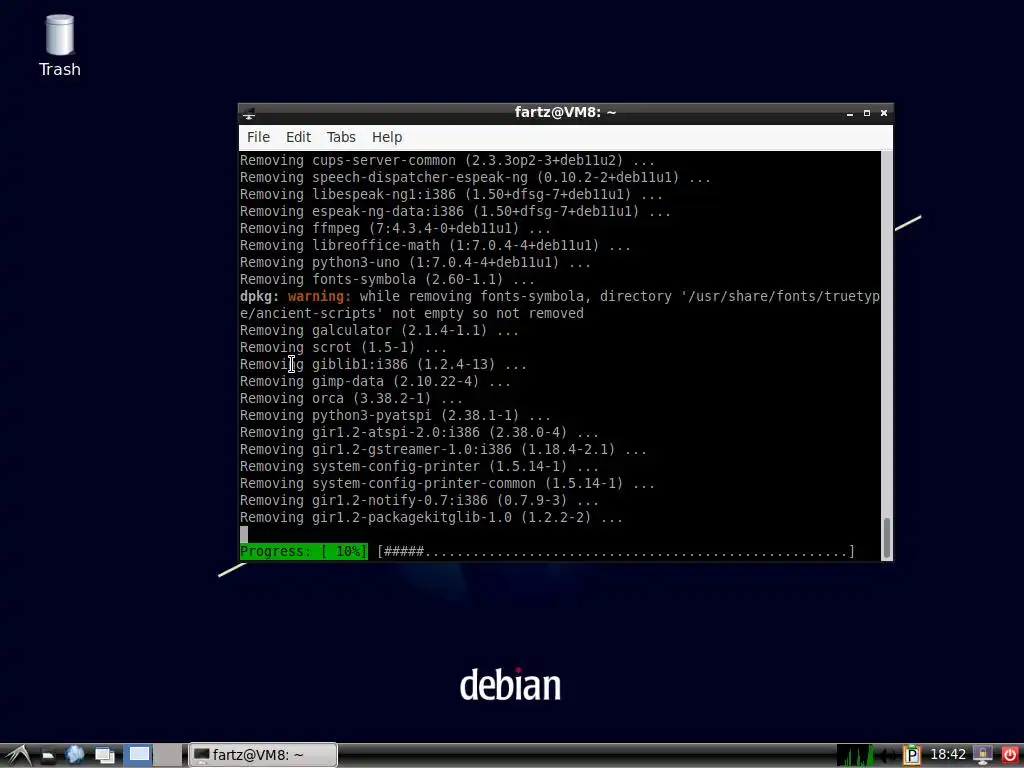1024x768 pixels.
Task: Maximize the terminal window
Action: [x=867, y=113]
